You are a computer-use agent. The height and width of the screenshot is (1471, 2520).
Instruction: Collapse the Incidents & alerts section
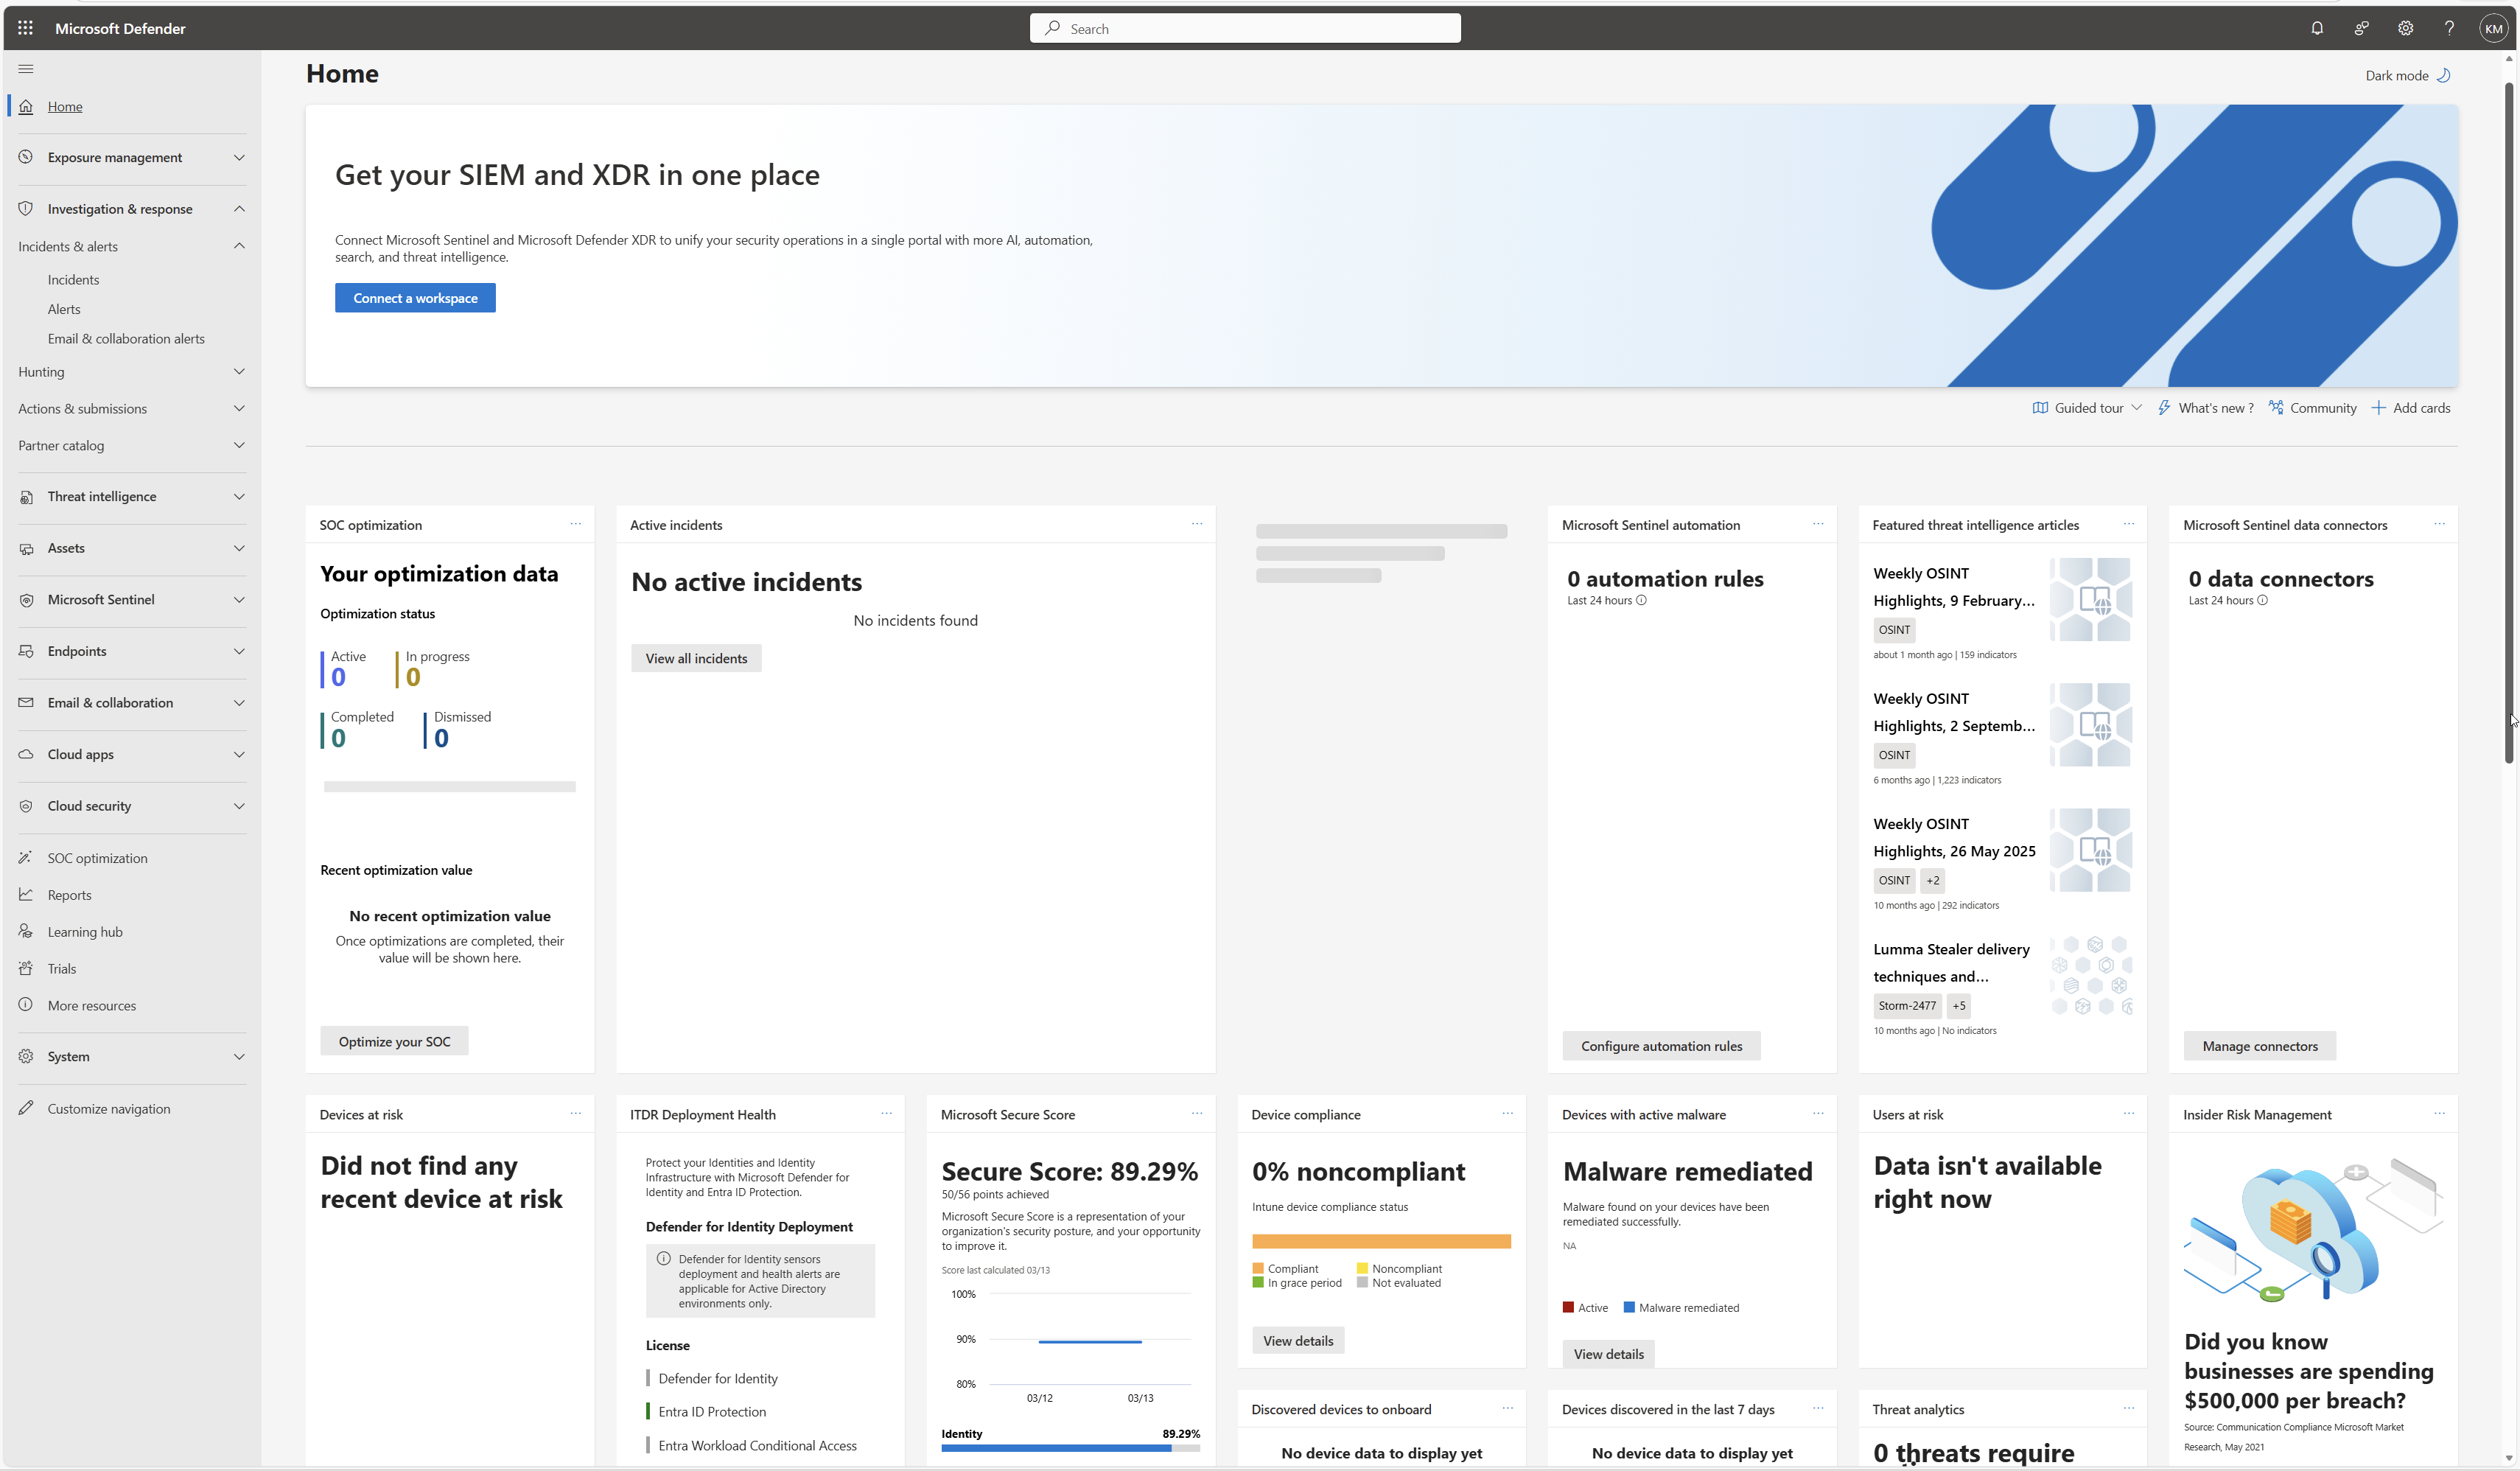(x=239, y=246)
